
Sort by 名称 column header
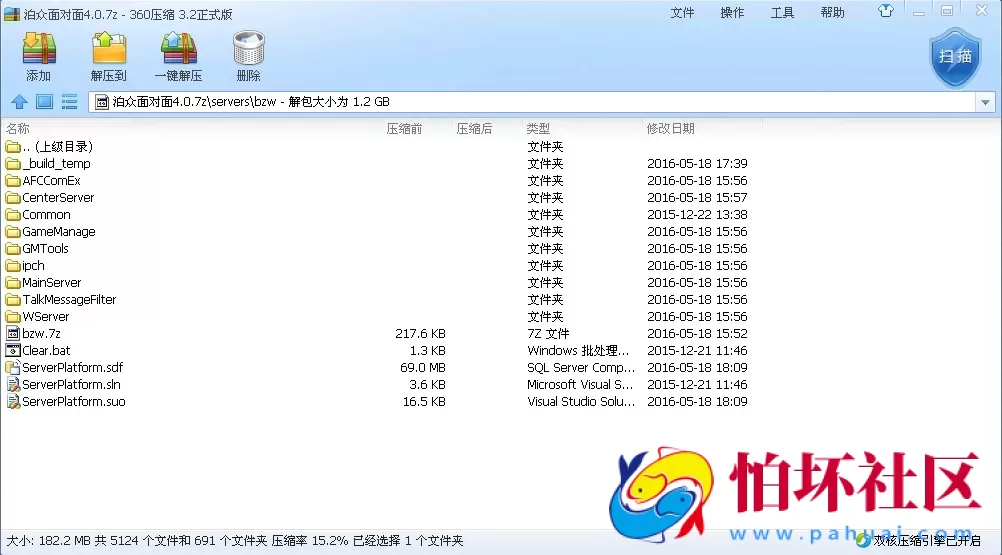click(x=19, y=128)
